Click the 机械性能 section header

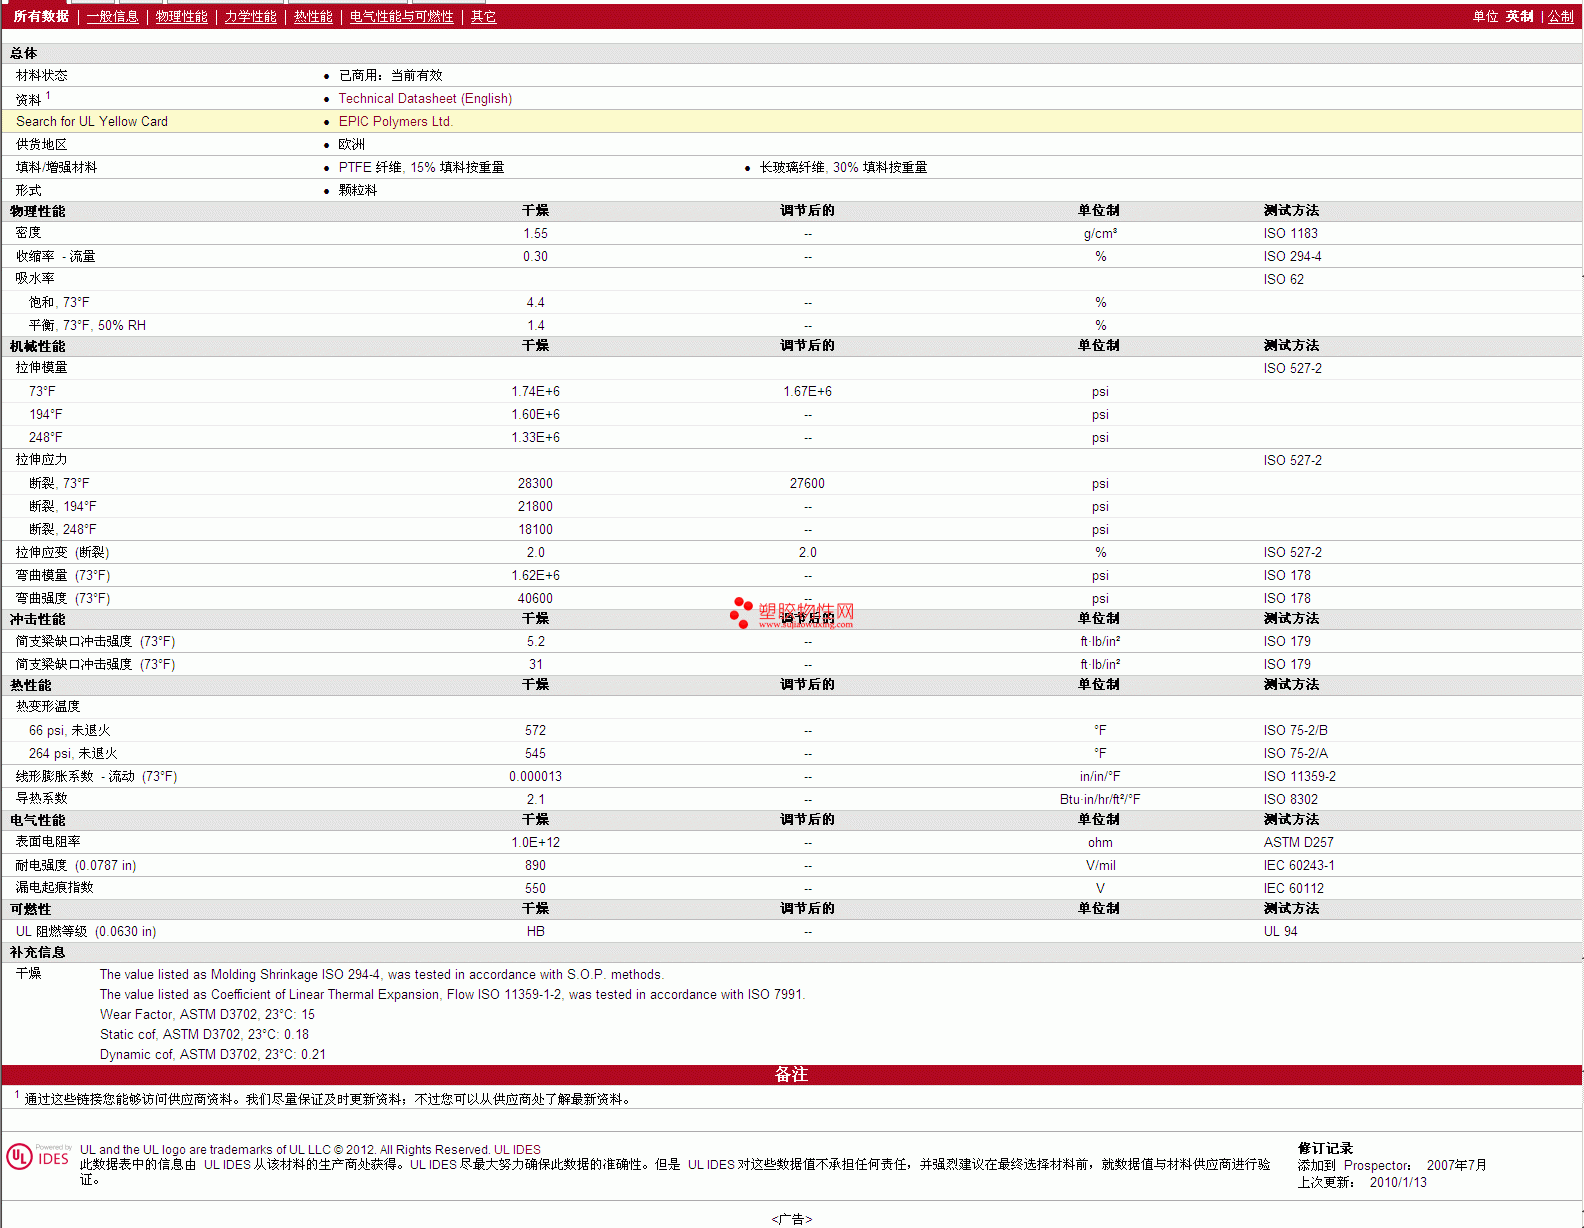point(37,346)
